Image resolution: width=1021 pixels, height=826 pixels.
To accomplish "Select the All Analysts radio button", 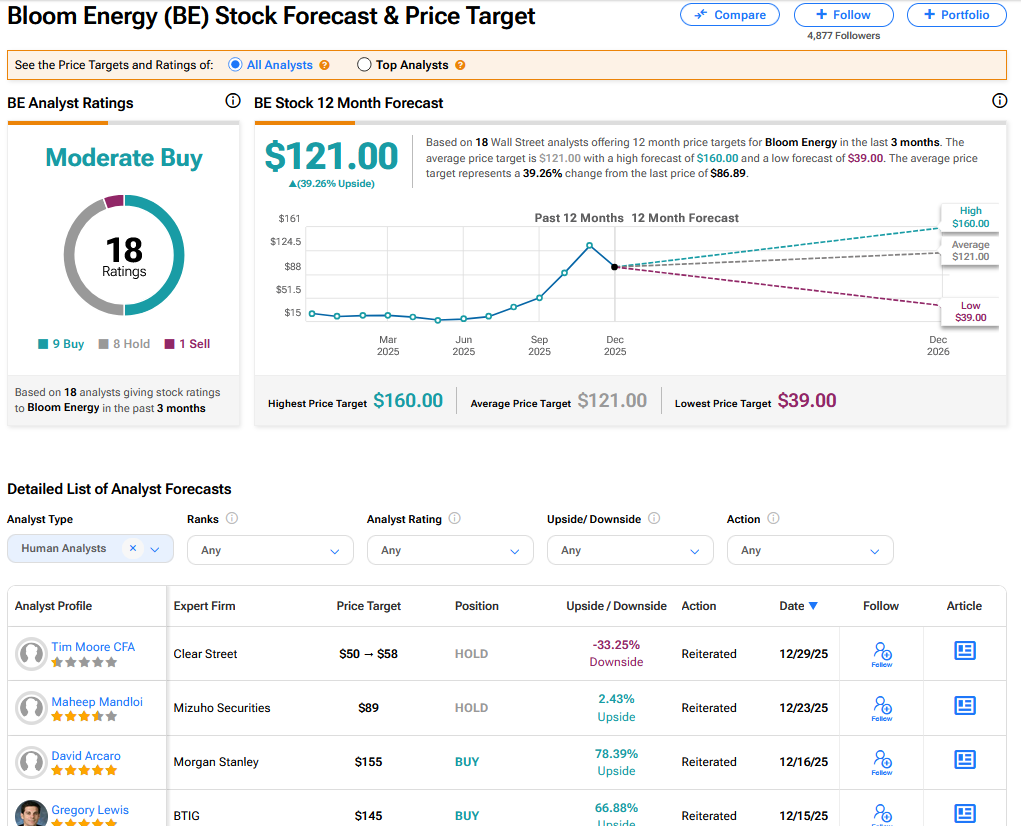I will 236,65.
